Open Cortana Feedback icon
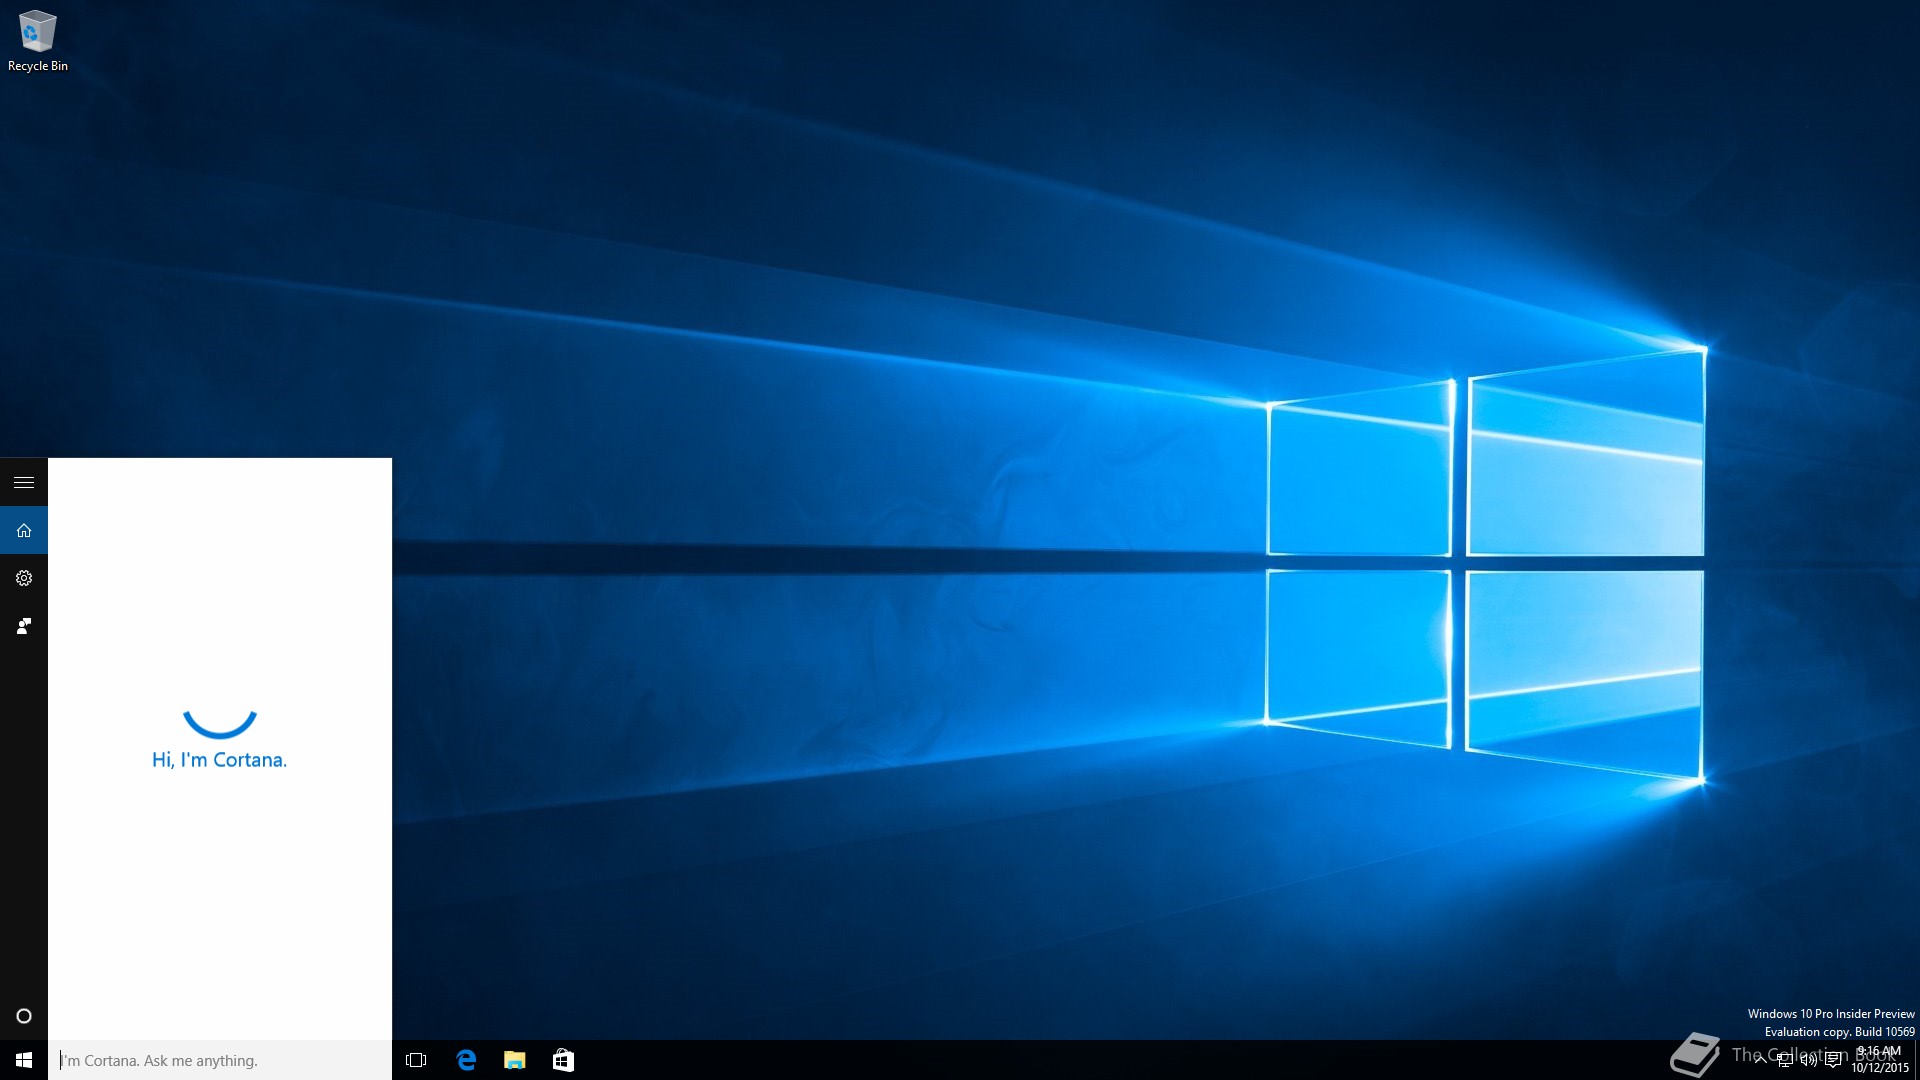1920x1080 pixels. pos(24,626)
